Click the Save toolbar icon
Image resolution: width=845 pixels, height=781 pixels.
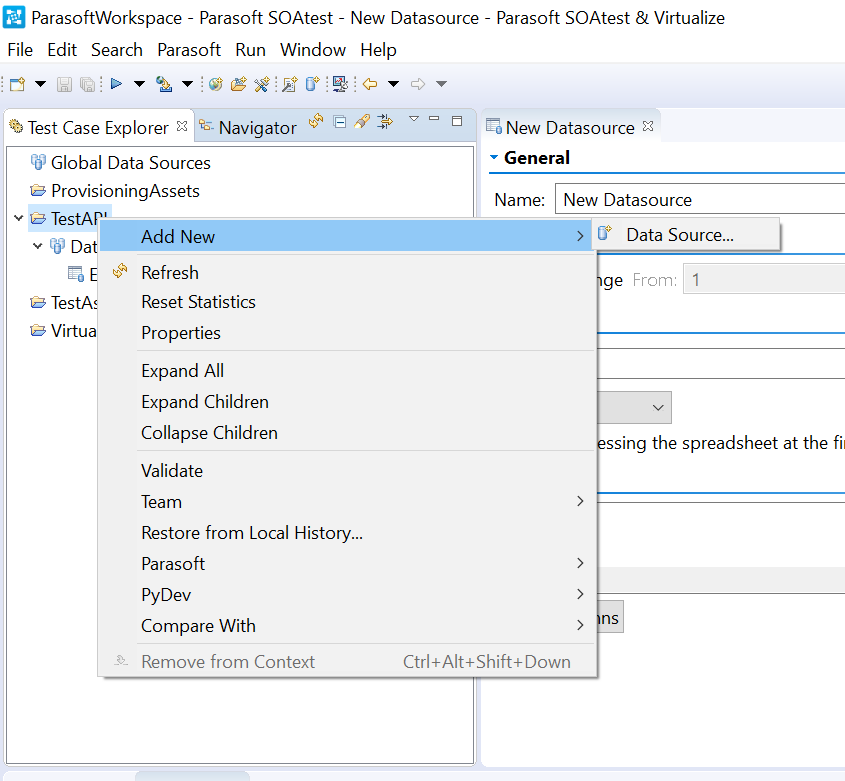(x=64, y=84)
